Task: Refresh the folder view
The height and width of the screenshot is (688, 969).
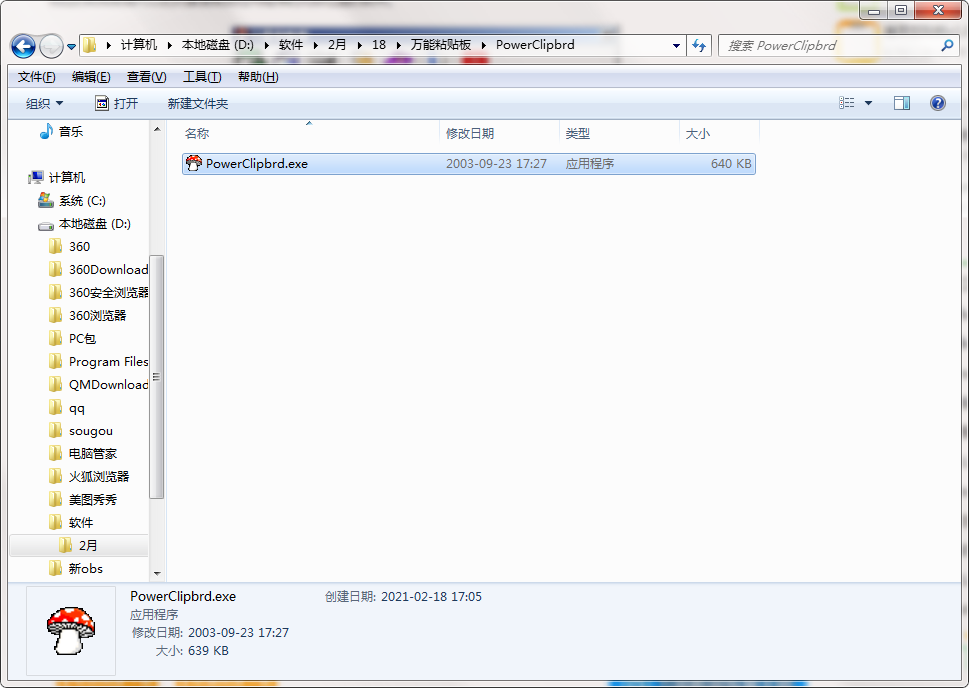Action: 699,46
